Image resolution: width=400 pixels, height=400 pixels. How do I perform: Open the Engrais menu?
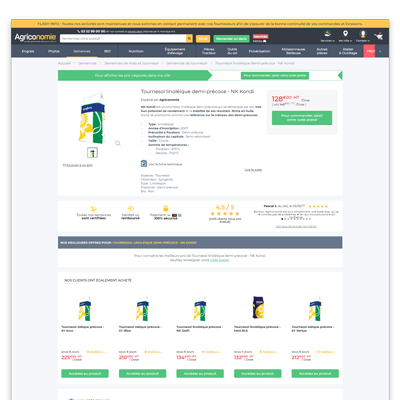click(x=28, y=51)
